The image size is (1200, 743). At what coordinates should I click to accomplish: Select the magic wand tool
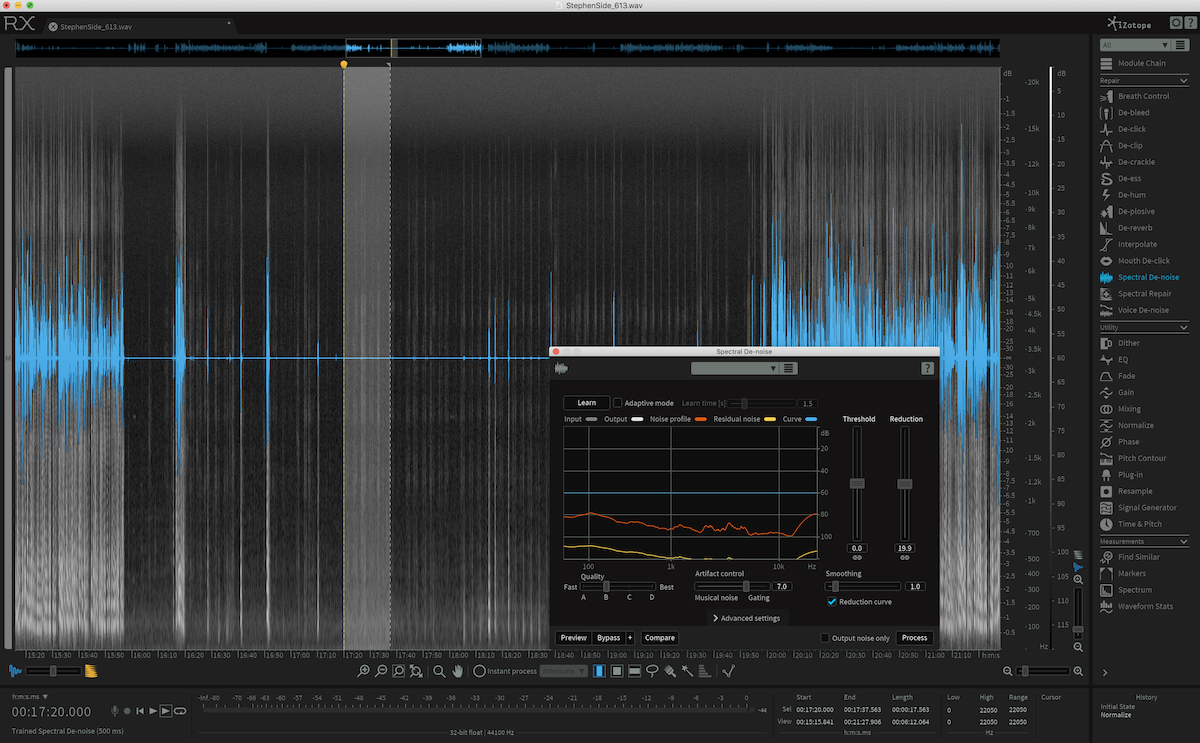tap(687, 671)
